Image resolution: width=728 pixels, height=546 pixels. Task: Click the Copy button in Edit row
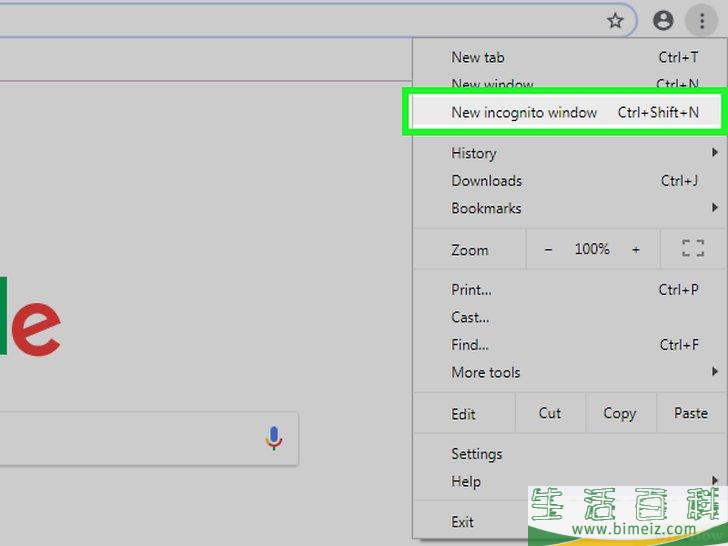point(621,413)
